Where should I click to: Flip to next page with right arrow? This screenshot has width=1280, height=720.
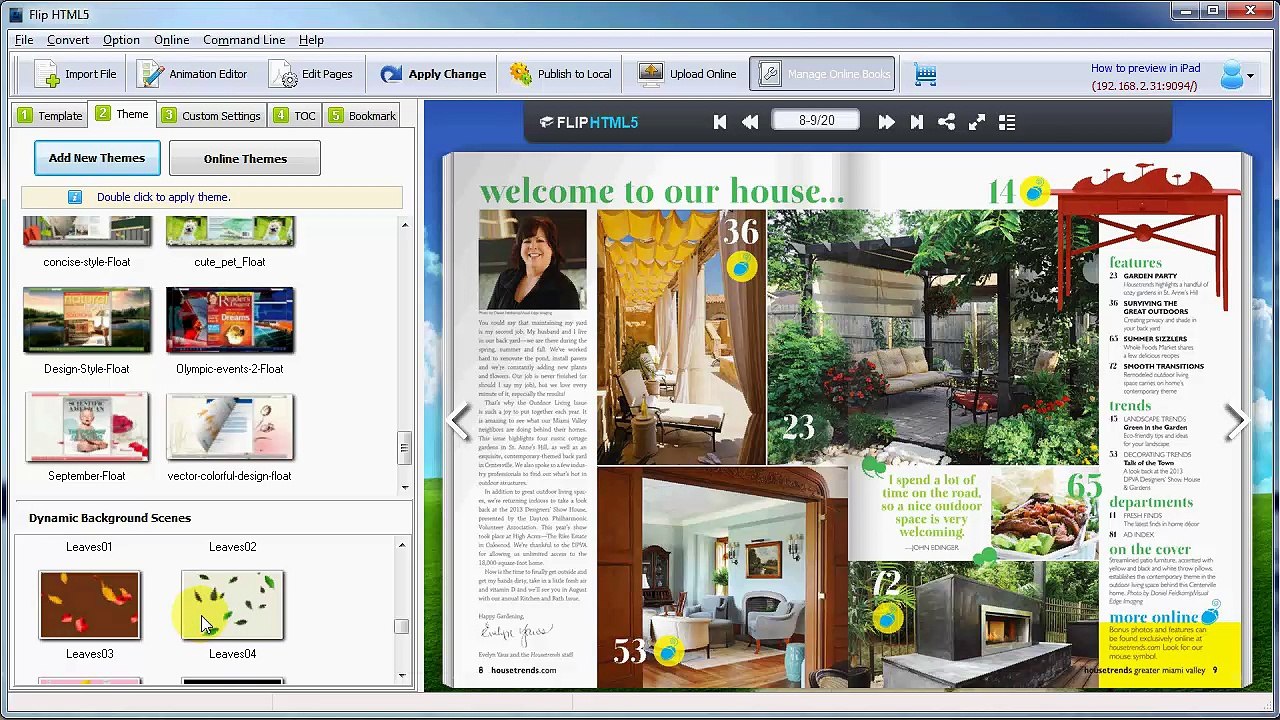pyautogui.click(x=1236, y=421)
